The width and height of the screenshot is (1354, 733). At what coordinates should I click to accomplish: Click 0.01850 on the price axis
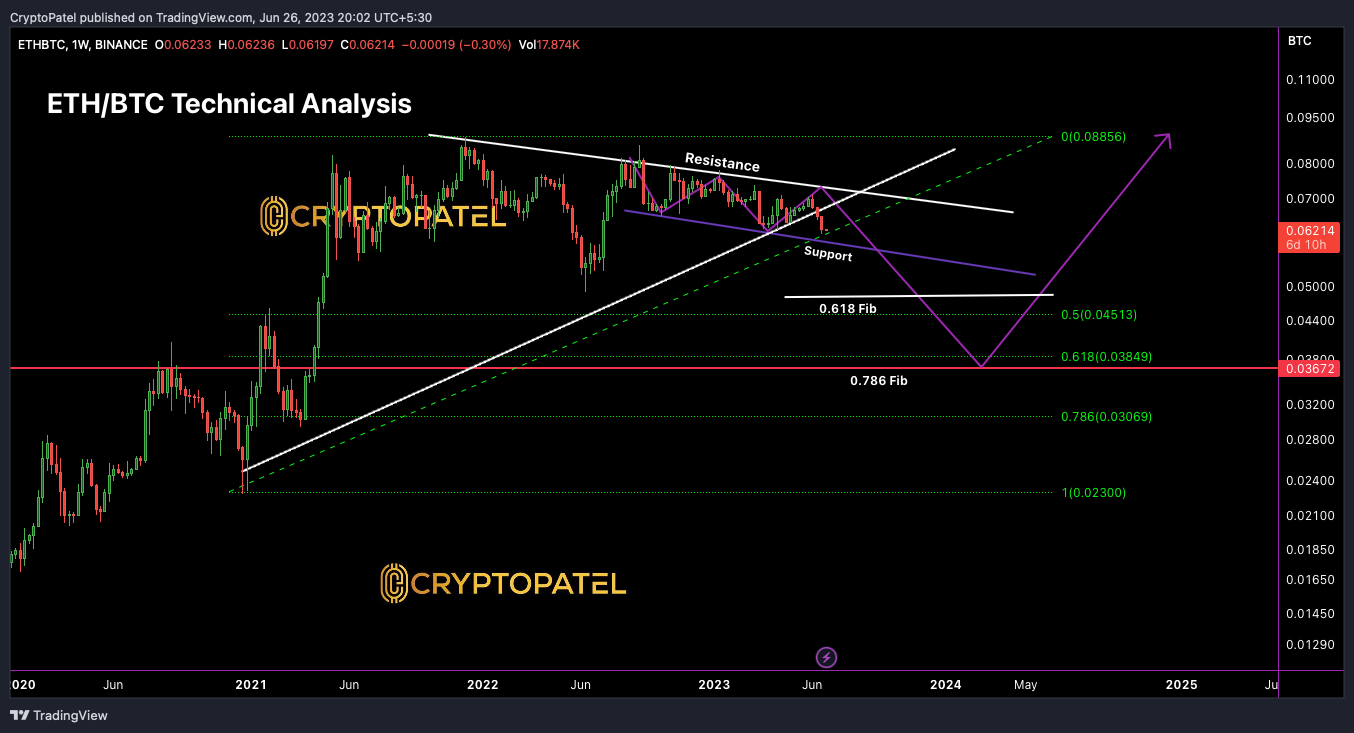[1310, 550]
